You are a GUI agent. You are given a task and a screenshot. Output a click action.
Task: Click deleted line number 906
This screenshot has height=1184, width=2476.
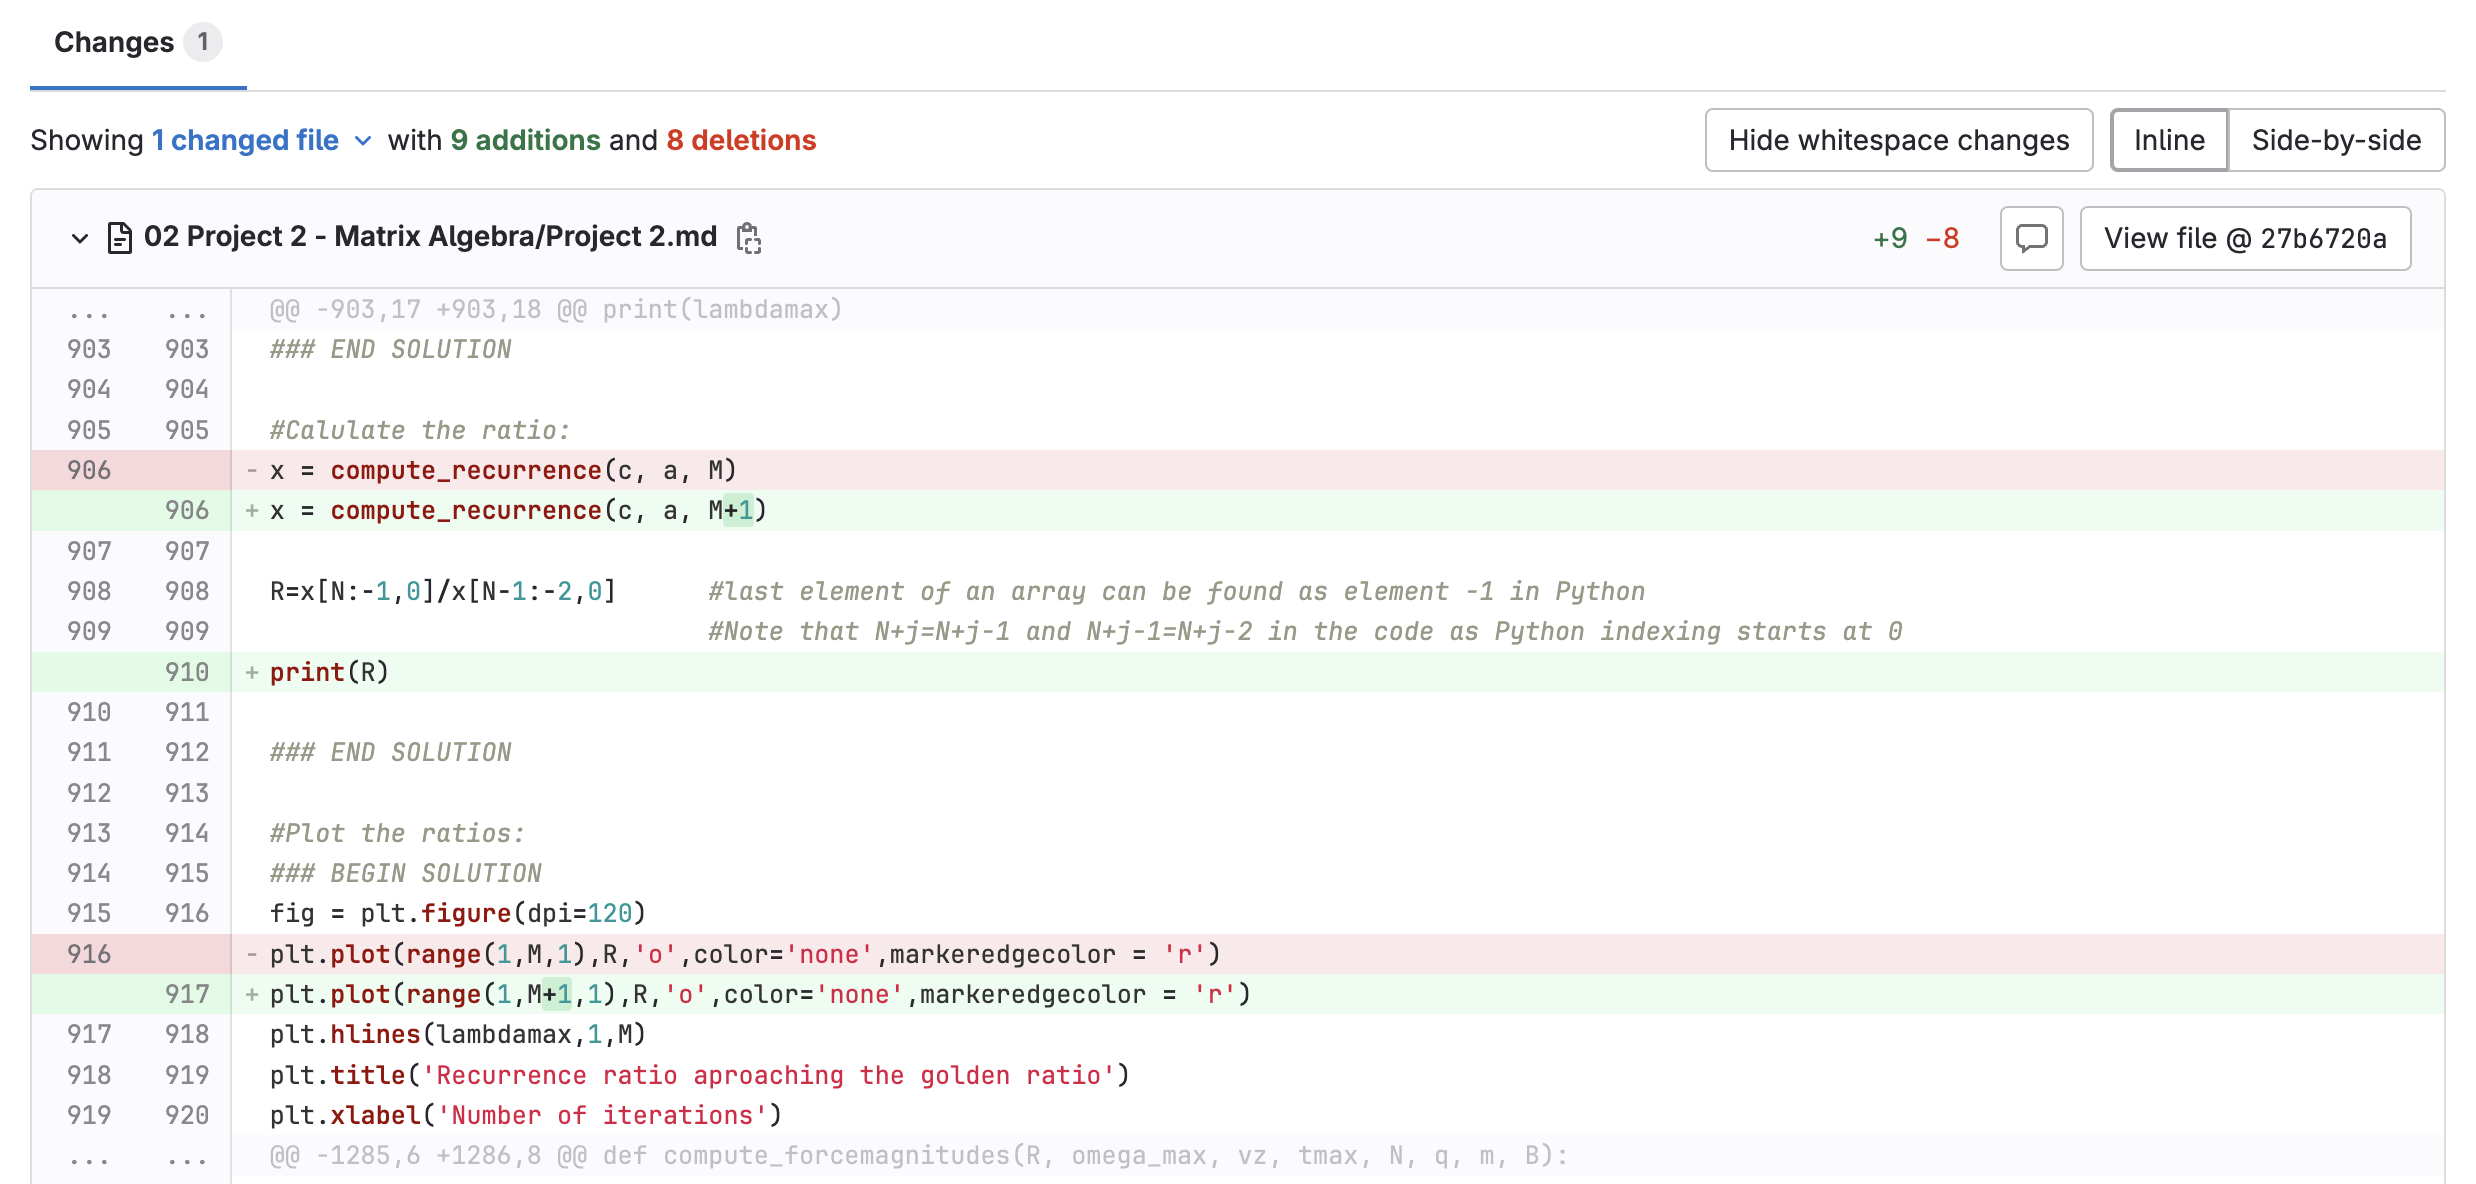[x=89, y=470]
